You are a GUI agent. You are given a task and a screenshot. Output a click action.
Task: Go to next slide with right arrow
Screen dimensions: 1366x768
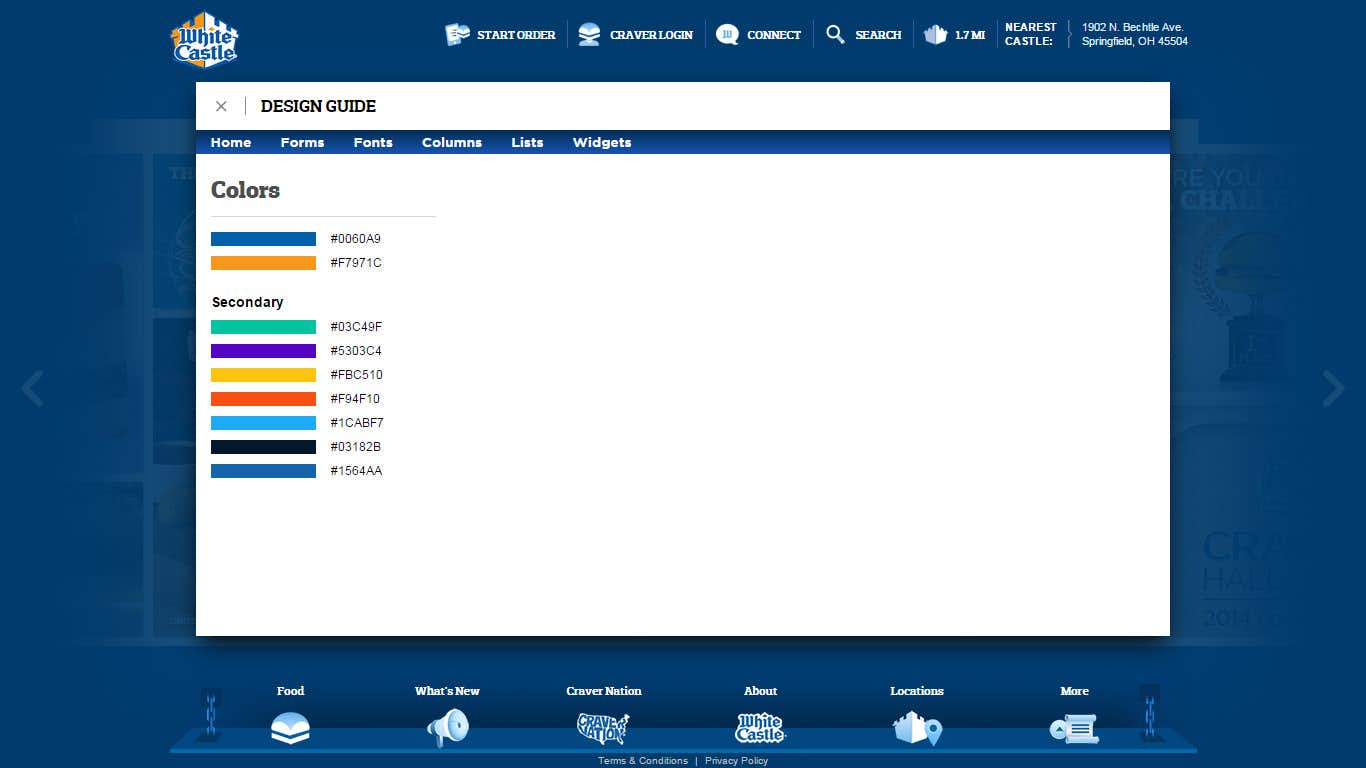point(1333,388)
